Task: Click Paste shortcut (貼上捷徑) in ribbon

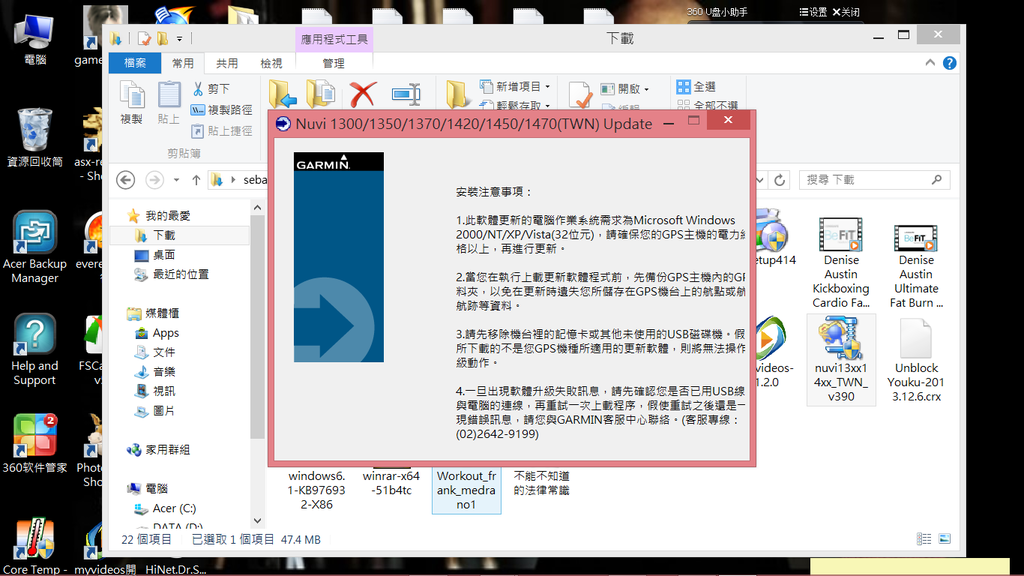Action: click(221, 131)
